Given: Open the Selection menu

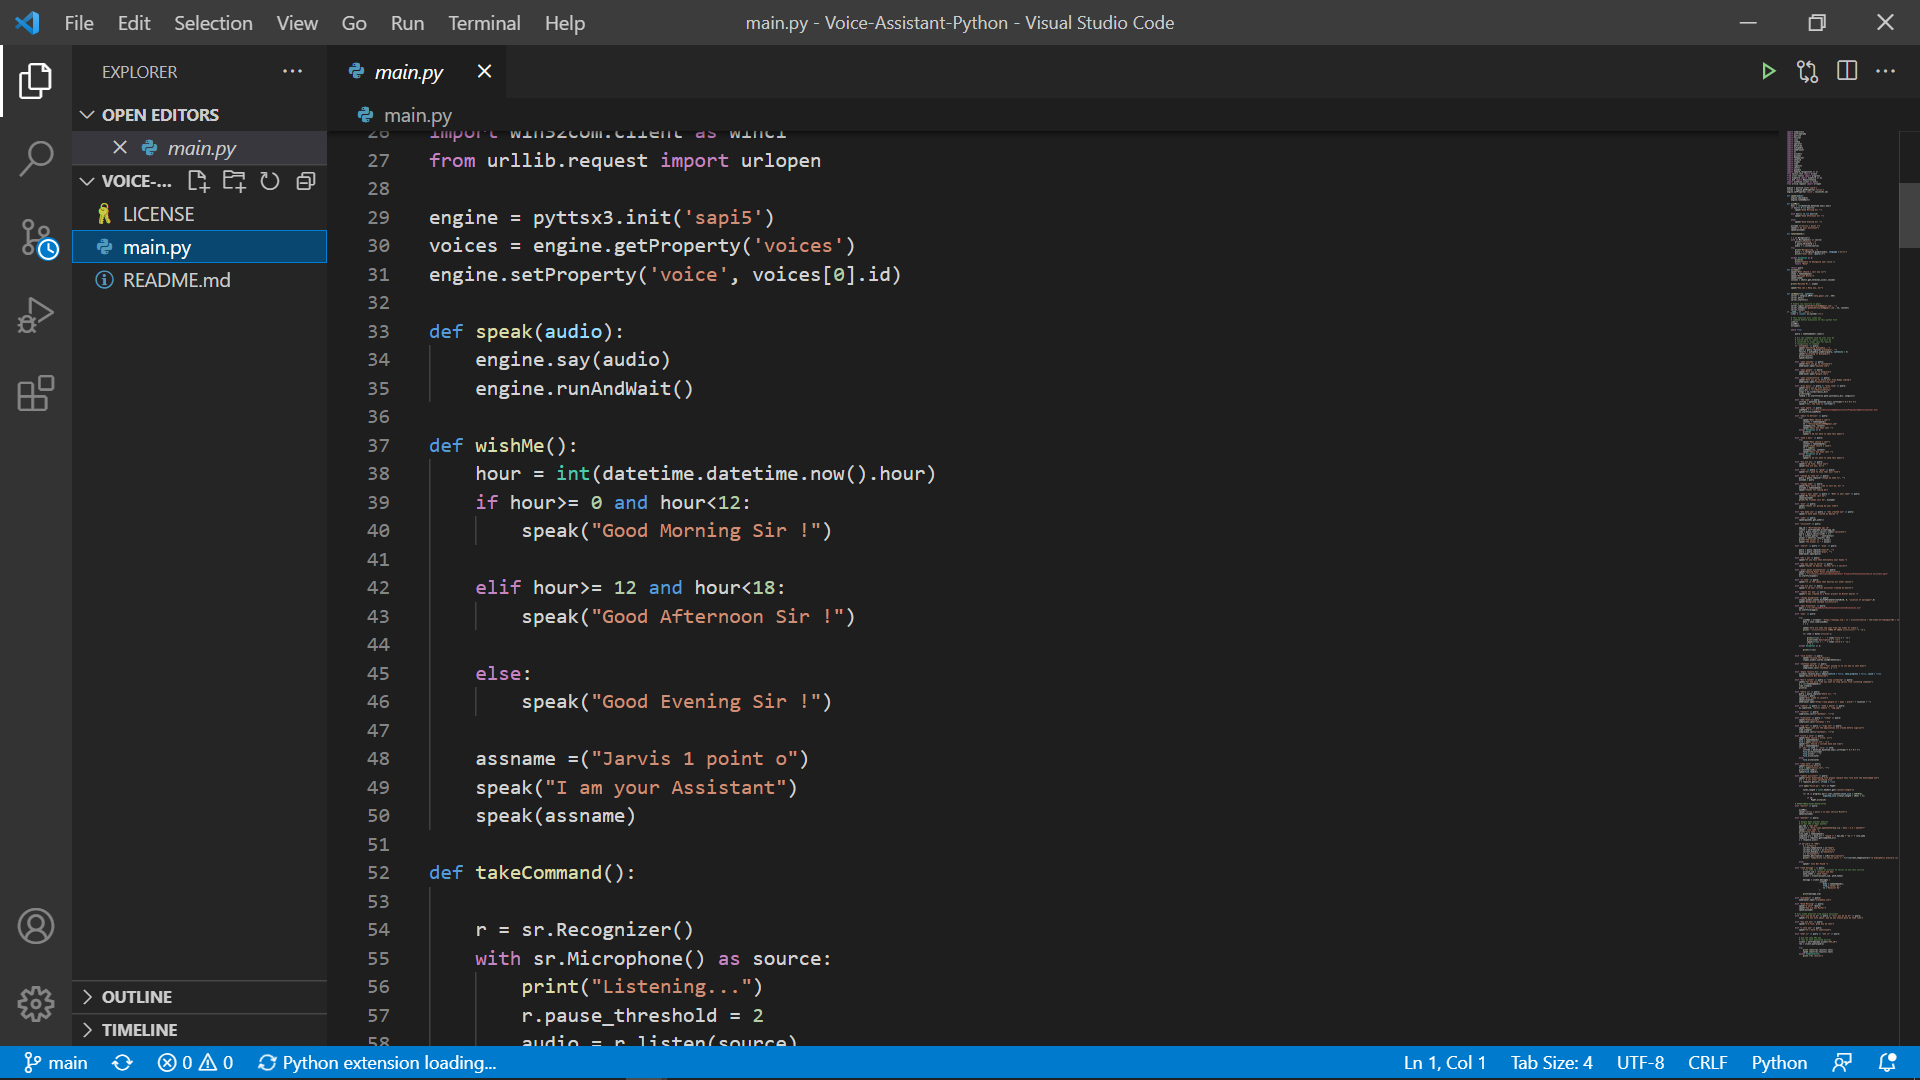Looking at the screenshot, I should pyautogui.click(x=213, y=22).
